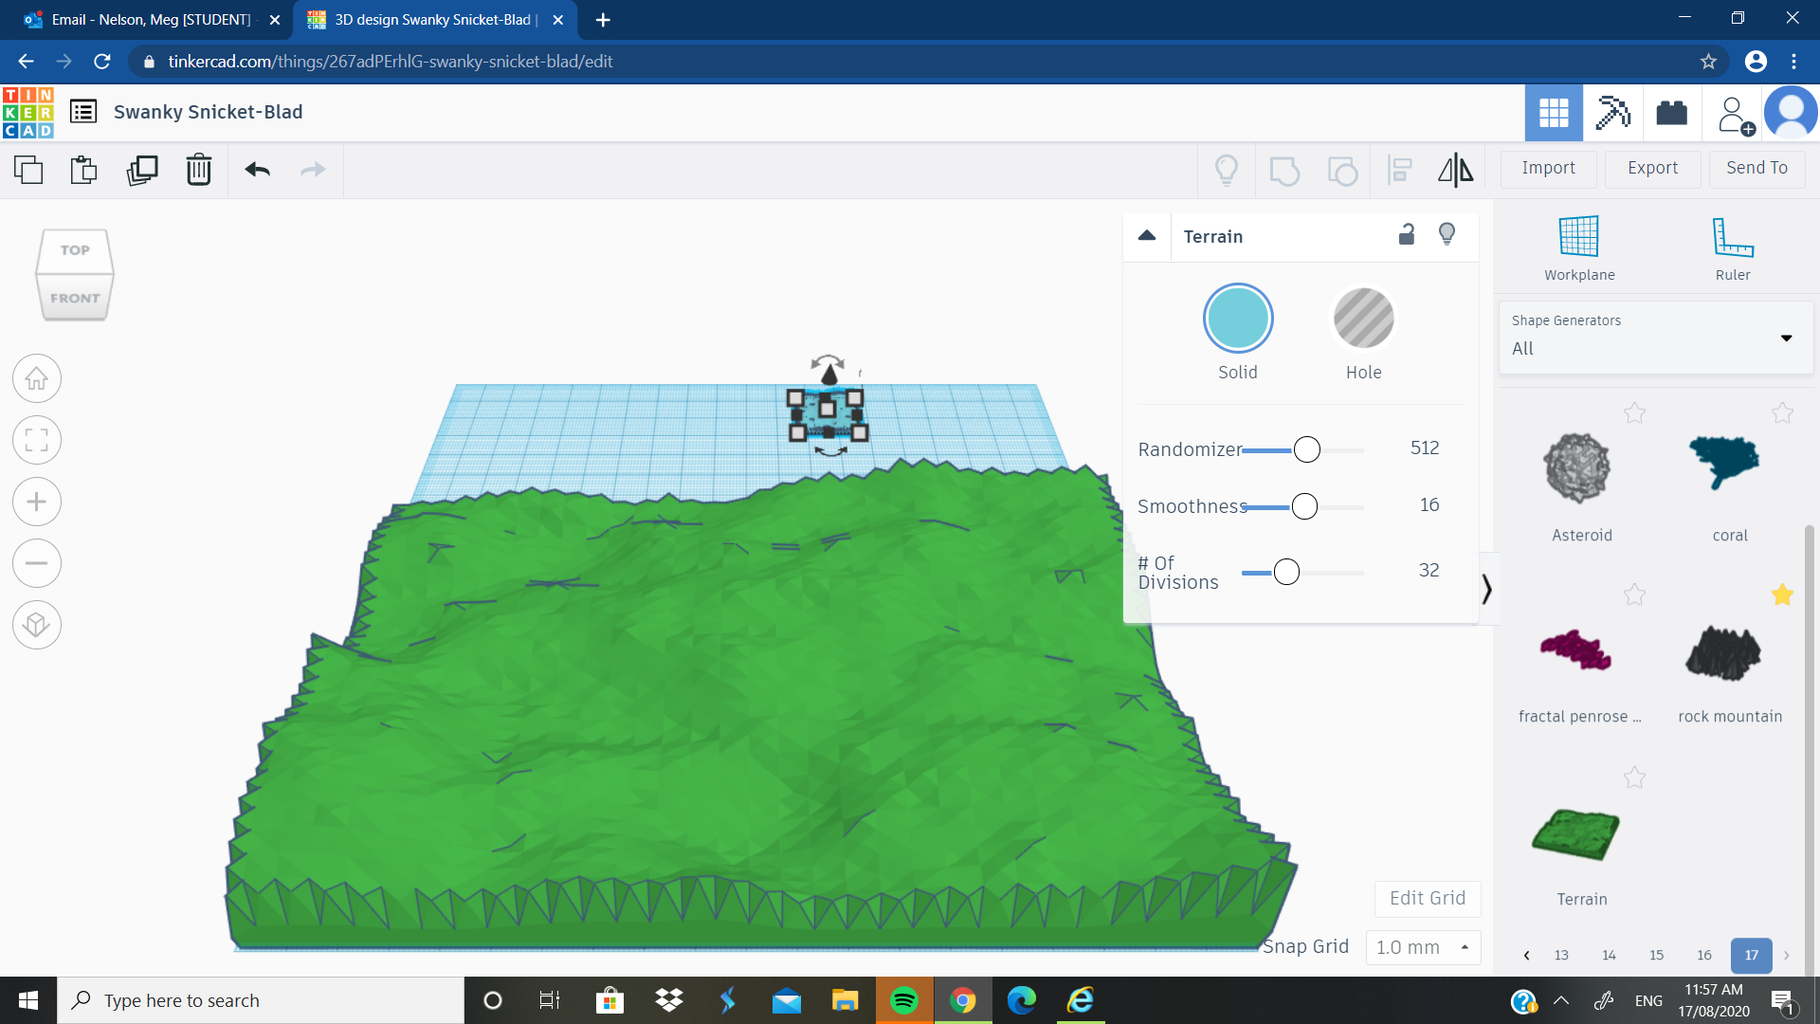Open the Align tool

[1399, 170]
